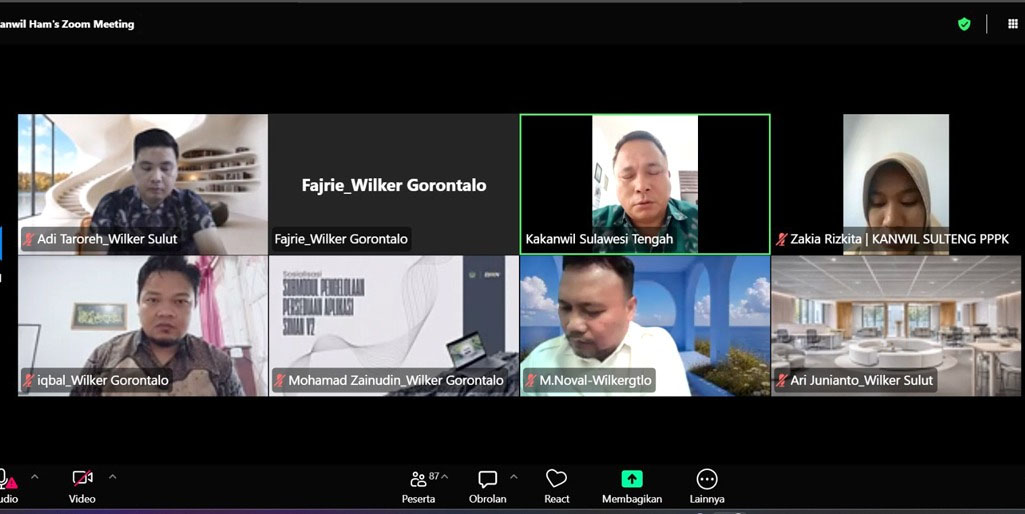
Task: Click the Kakanwil Sulawesi Tengah name label
Action: click(x=599, y=239)
